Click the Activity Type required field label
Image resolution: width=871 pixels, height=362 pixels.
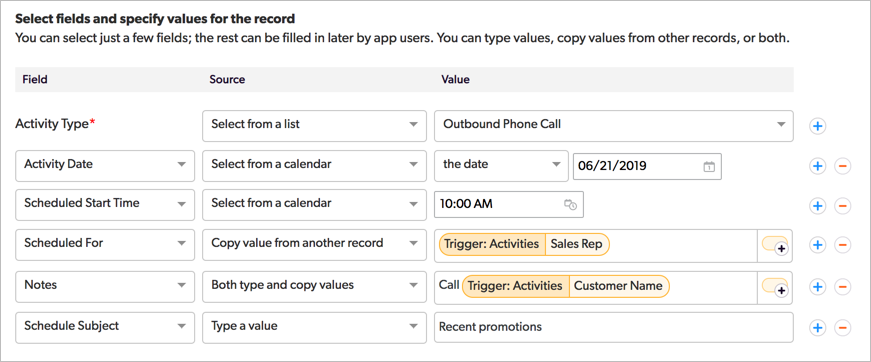[55, 124]
